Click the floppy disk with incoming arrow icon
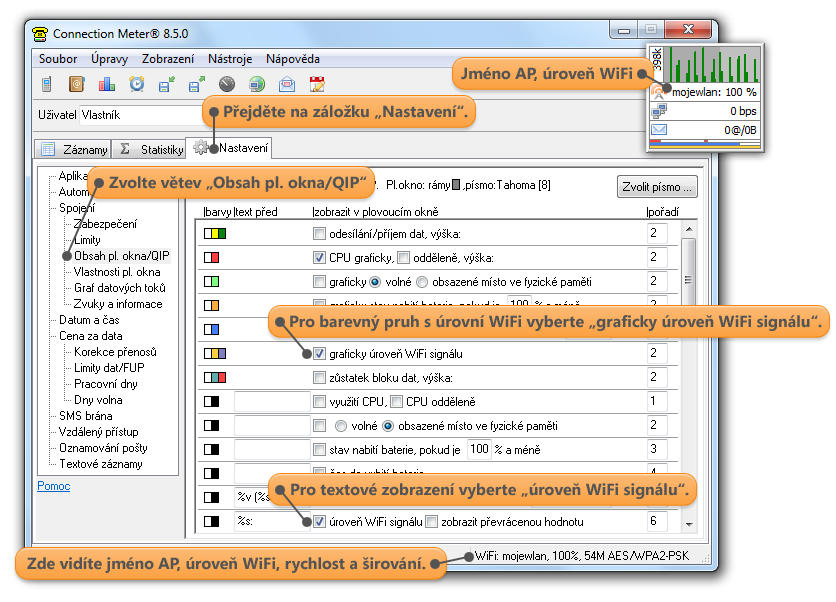This screenshot has height=602, width=836. tap(167, 84)
